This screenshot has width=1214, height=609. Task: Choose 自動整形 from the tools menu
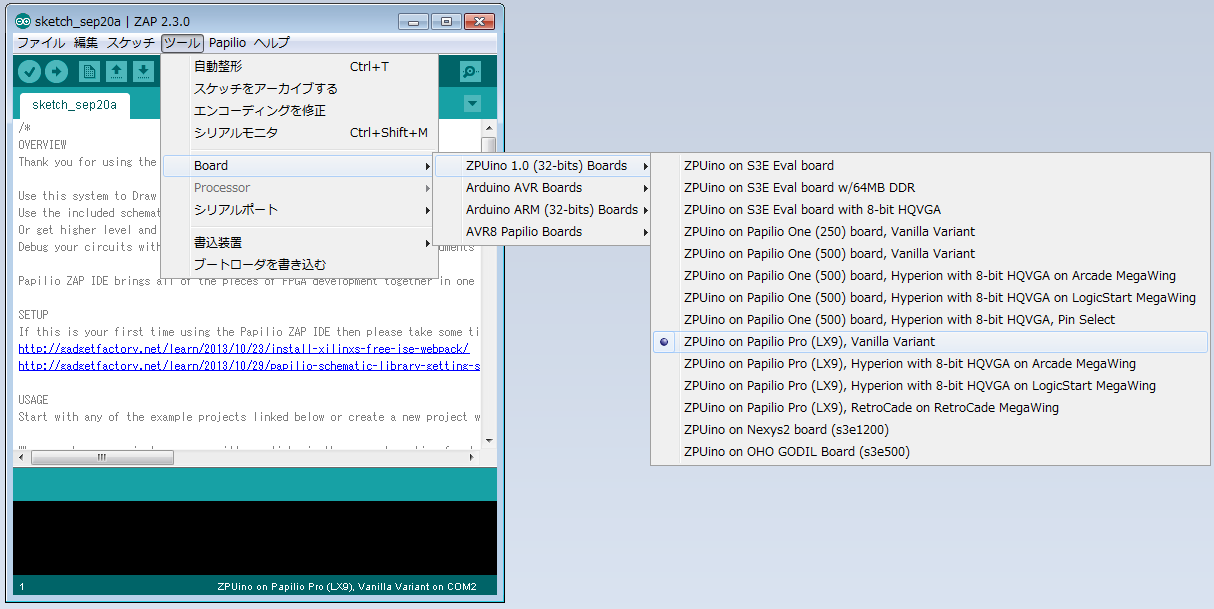pos(300,67)
